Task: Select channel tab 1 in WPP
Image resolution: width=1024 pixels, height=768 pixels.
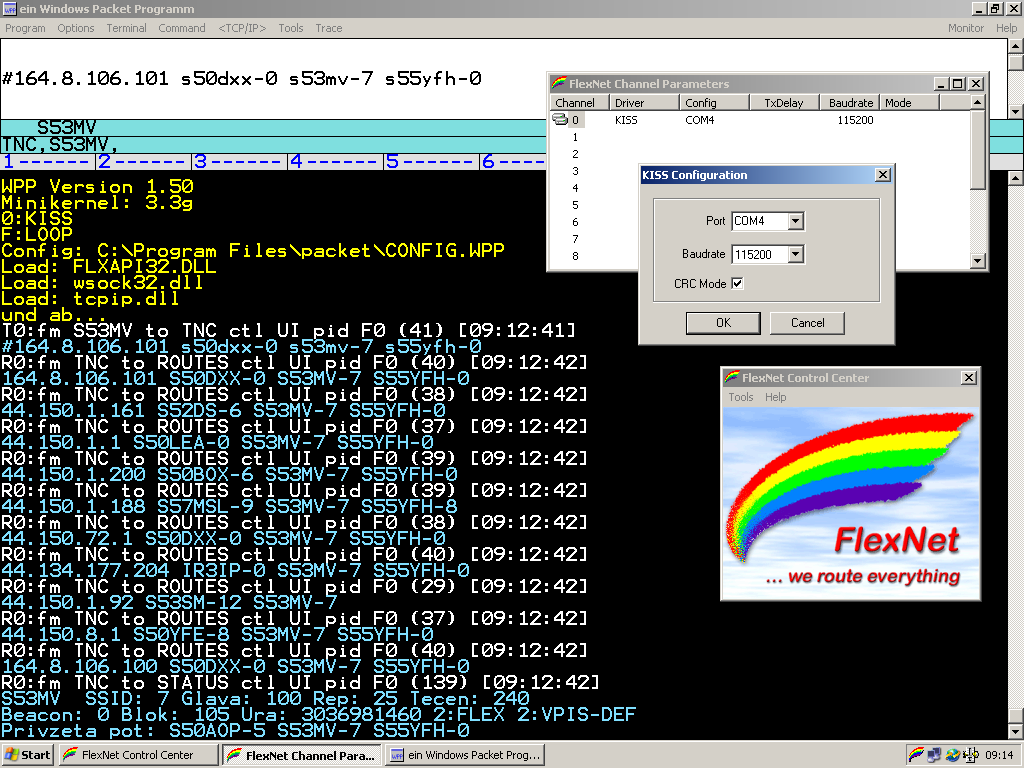Action: (x=48, y=161)
